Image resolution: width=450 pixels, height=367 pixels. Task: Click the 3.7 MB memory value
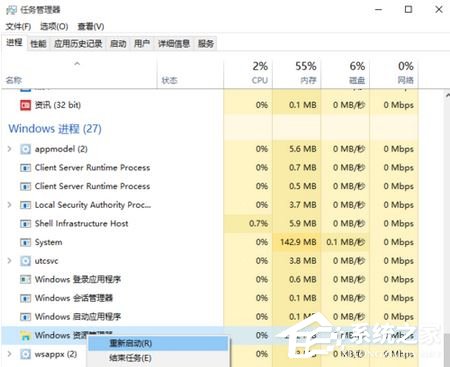(303, 205)
